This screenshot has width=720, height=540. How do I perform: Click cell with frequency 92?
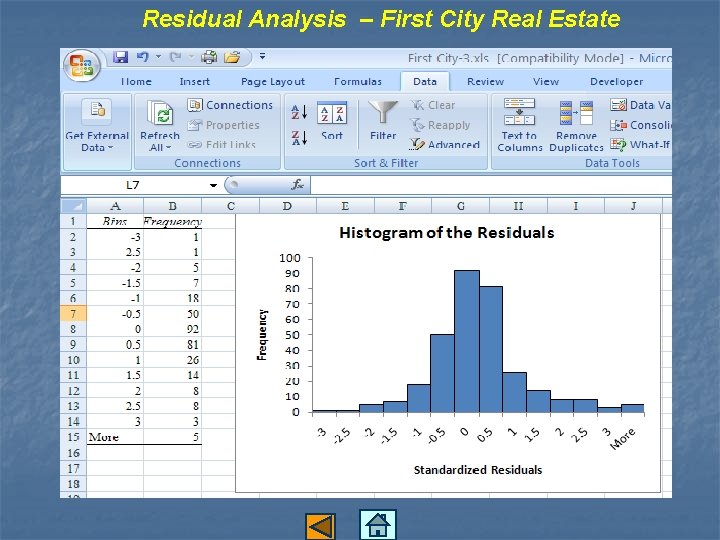tap(173, 329)
